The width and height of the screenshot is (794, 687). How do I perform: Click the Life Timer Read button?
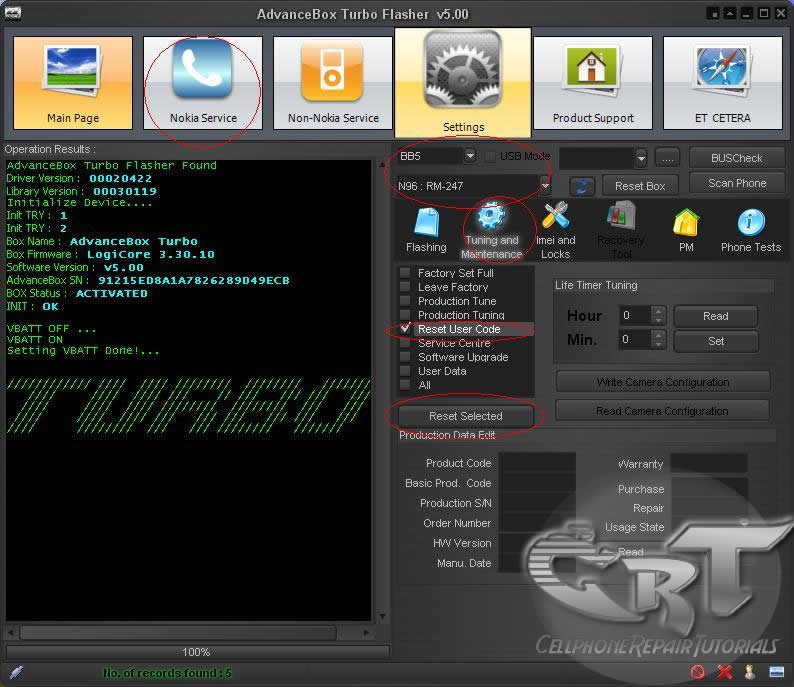pyautogui.click(x=716, y=316)
